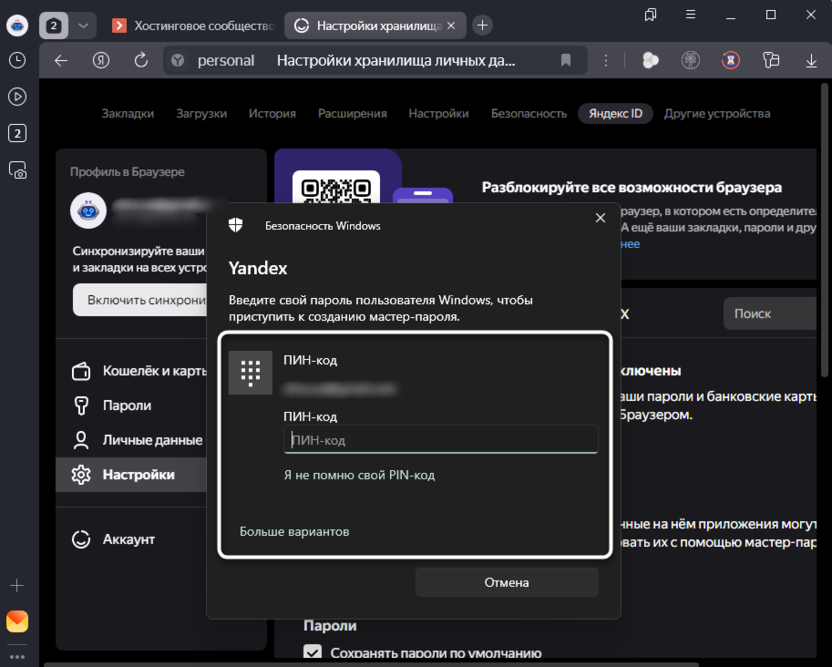Screen dimensions: 832x667
Task: Click the page vertical scrollbar
Action: coord(824,230)
